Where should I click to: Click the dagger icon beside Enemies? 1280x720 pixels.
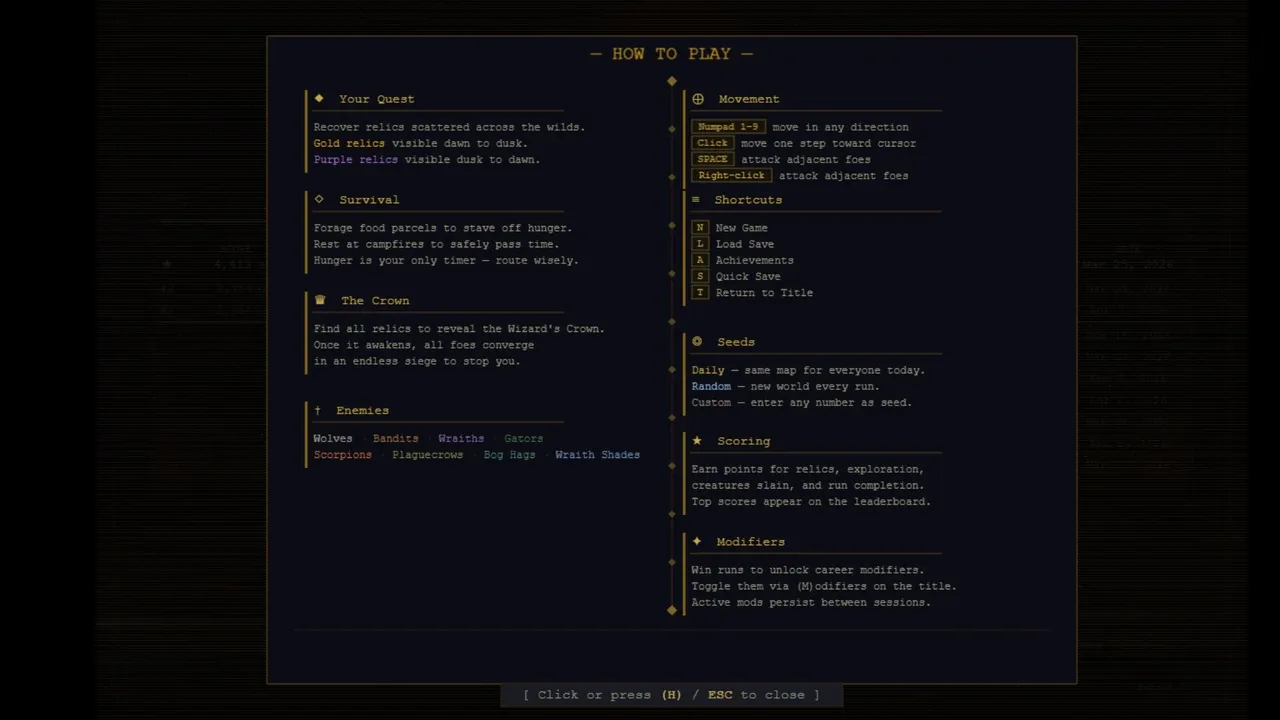[x=318, y=410]
